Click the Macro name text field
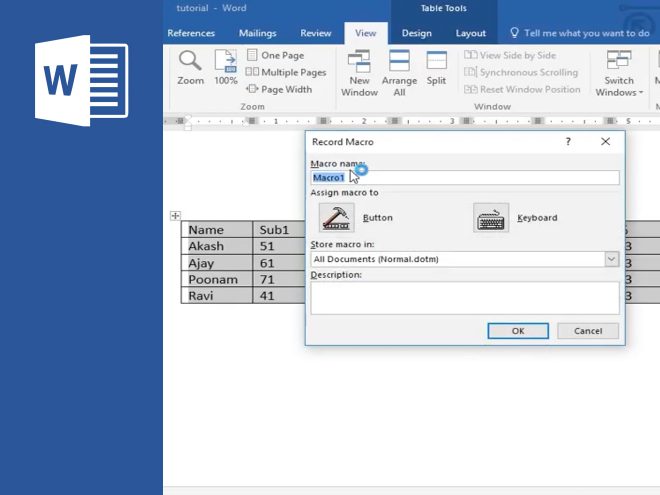 coord(465,178)
